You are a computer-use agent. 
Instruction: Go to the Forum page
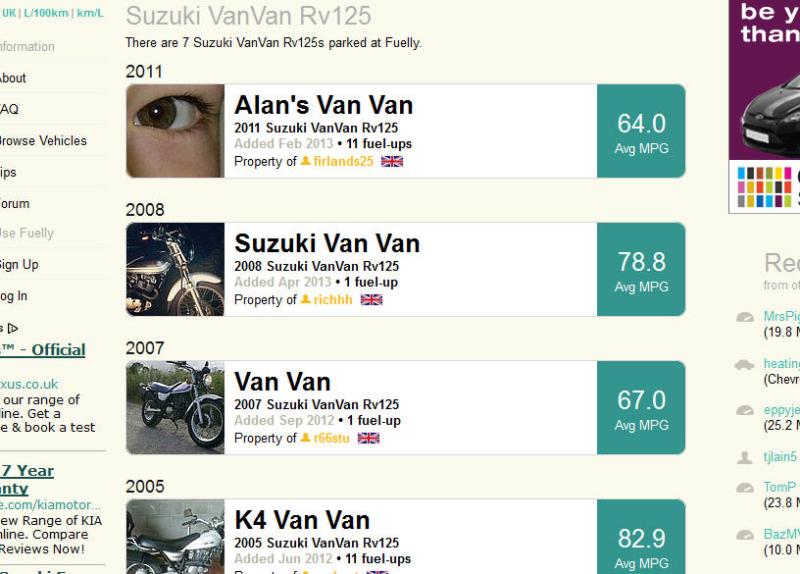pyautogui.click(x=14, y=204)
